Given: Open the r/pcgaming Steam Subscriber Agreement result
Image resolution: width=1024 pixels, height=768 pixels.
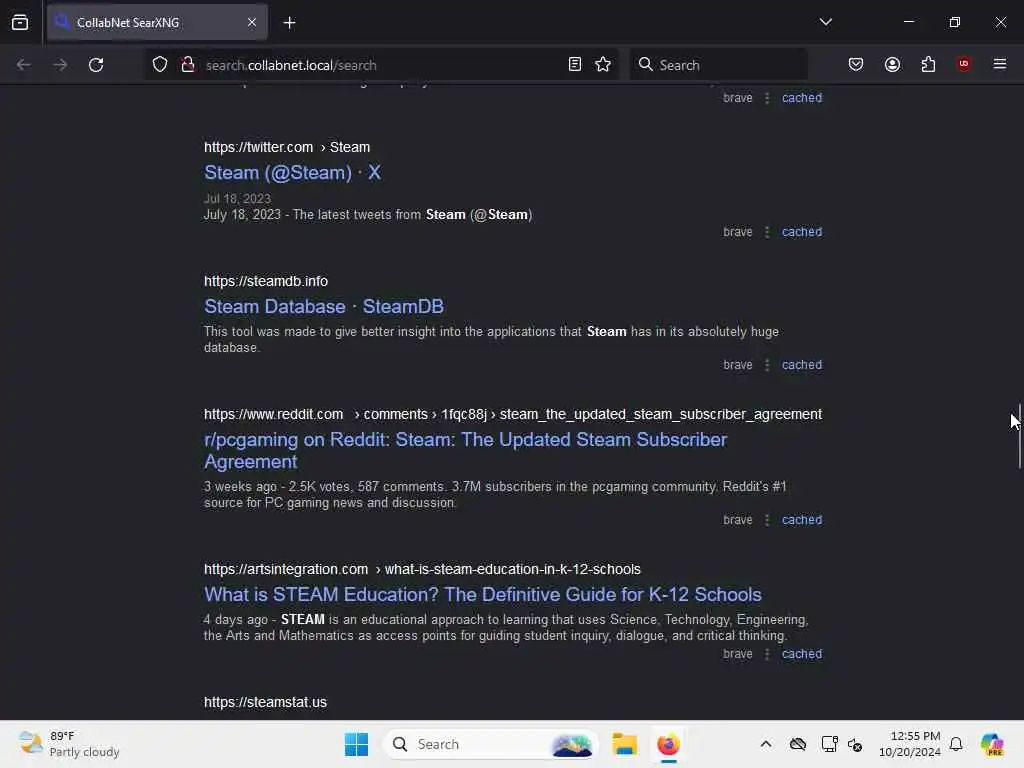Looking at the screenshot, I should [x=465, y=451].
